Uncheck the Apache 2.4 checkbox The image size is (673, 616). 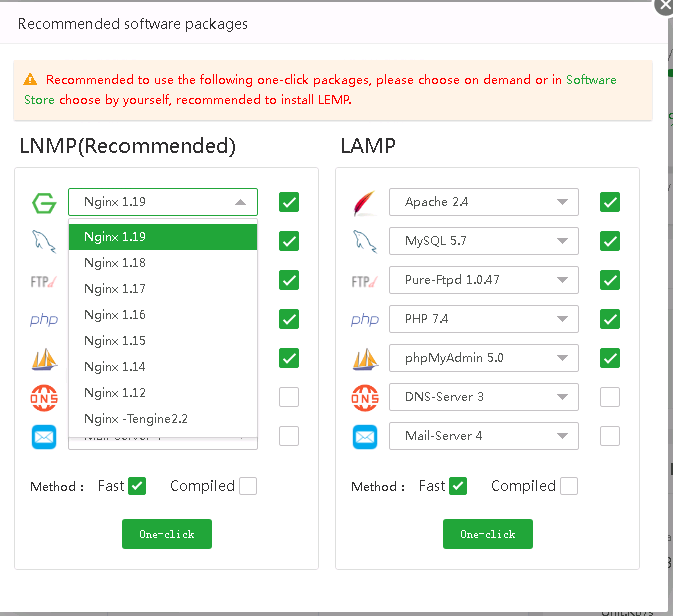(x=610, y=202)
